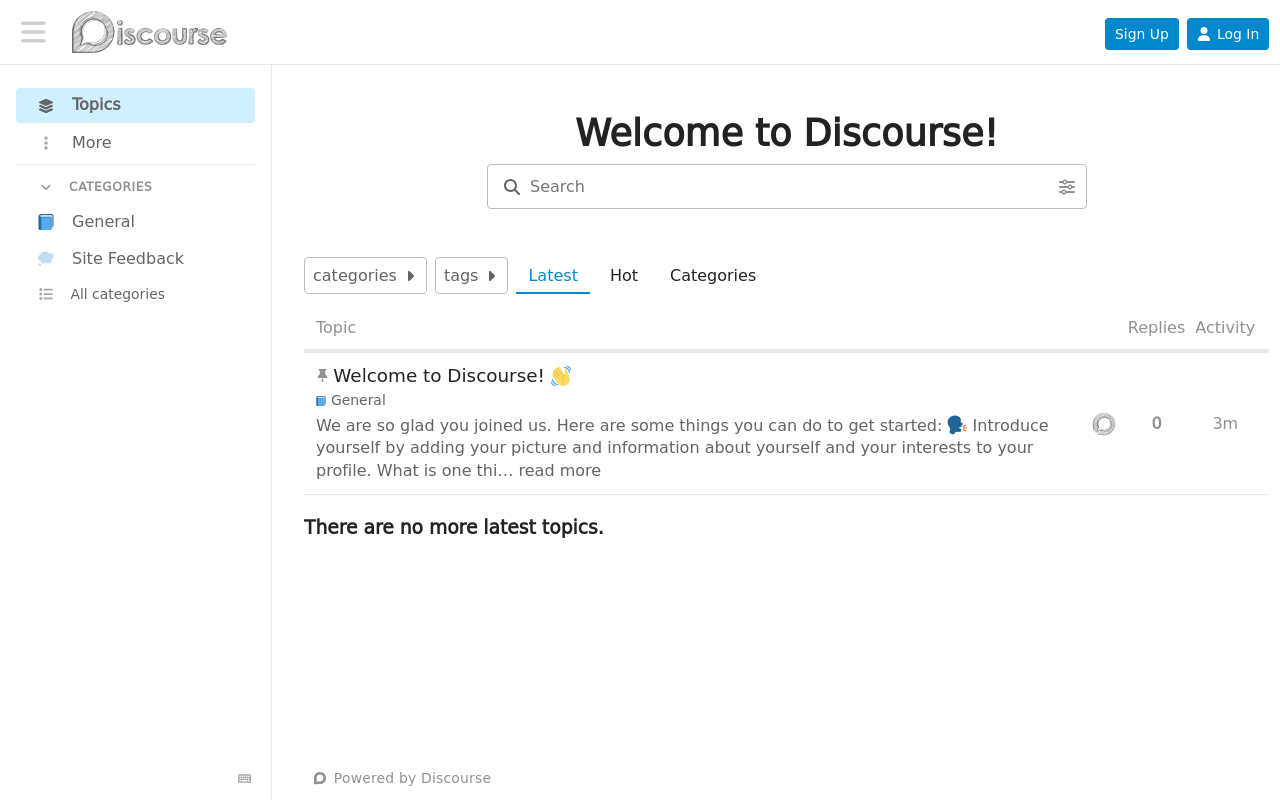This screenshot has height=800, width=1280.
Task: Open the General category badge on topic
Action: point(351,401)
